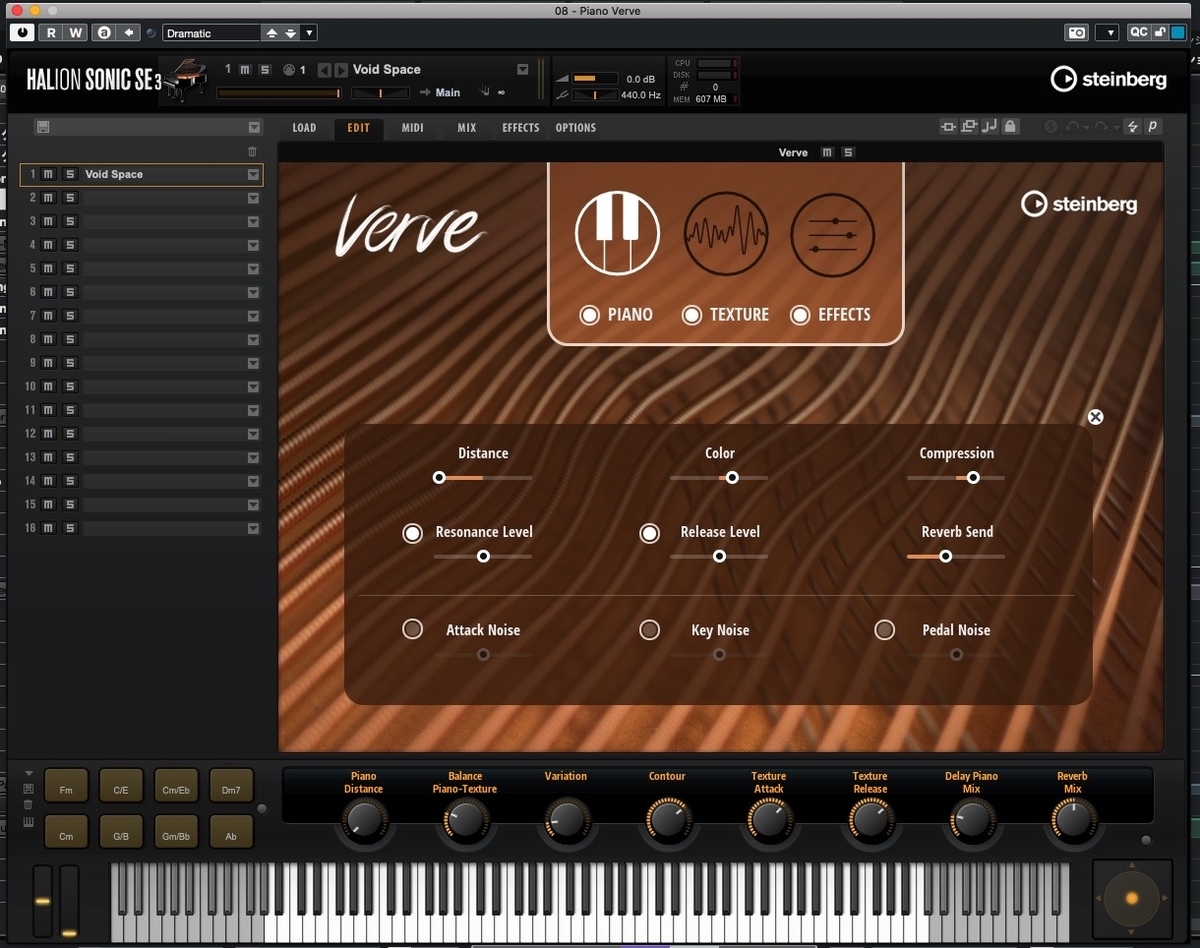Mute slot 1 Void Space
The width and height of the screenshot is (1200, 948).
tap(47, 174)
